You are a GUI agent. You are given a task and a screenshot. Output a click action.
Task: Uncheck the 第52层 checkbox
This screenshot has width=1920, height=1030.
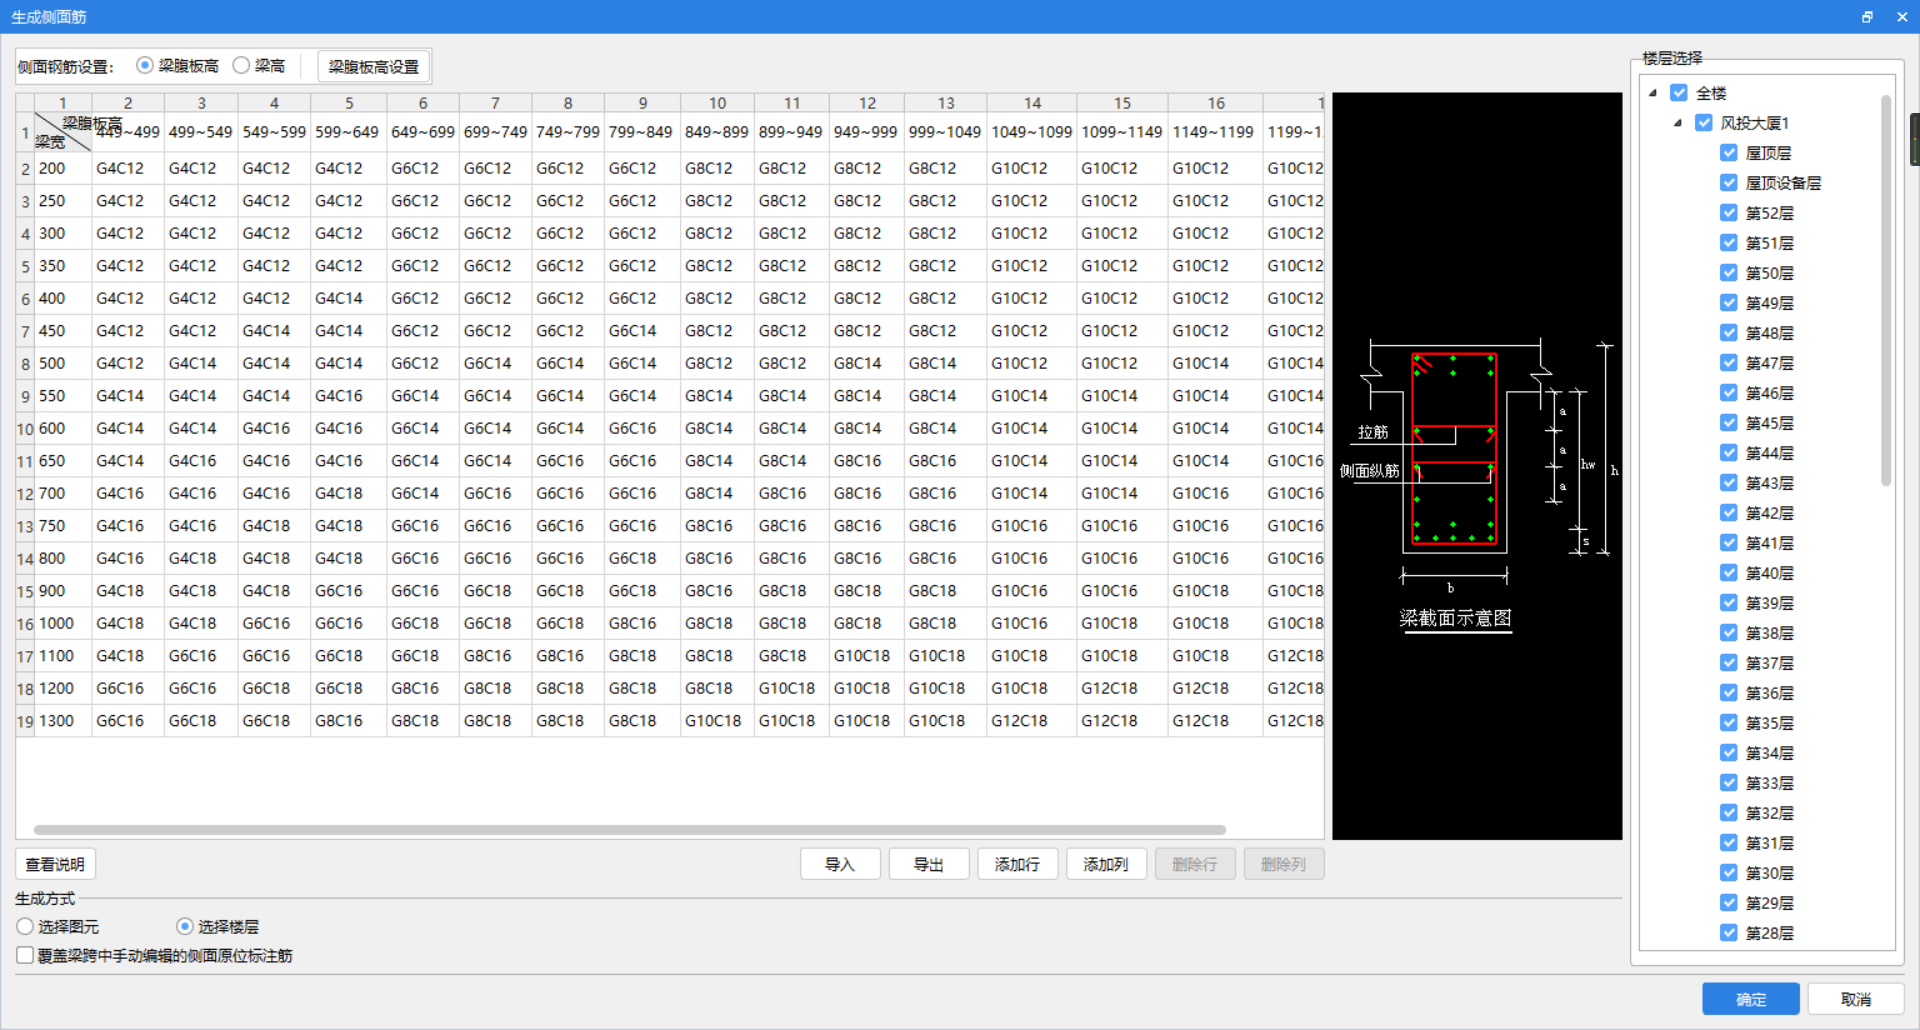coord(1729,213)
